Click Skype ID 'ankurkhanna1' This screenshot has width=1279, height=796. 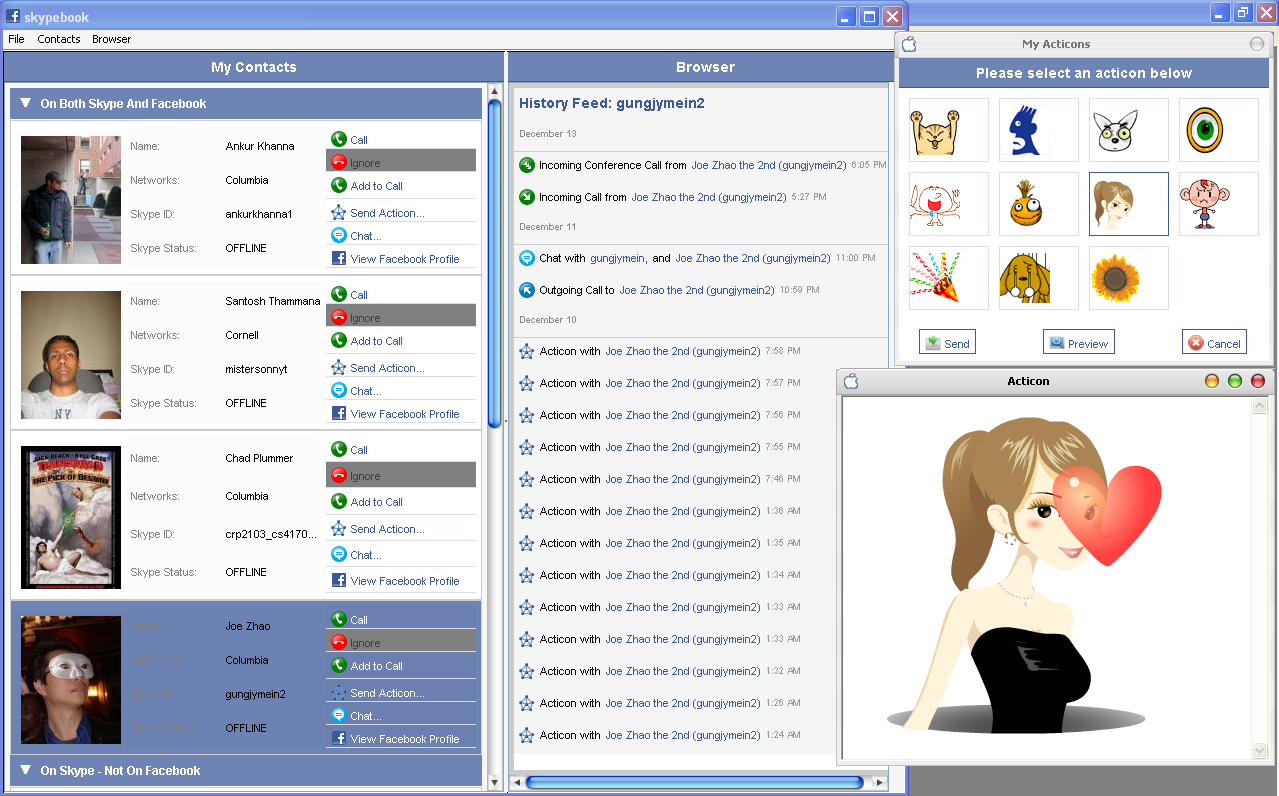pos(259,214)
